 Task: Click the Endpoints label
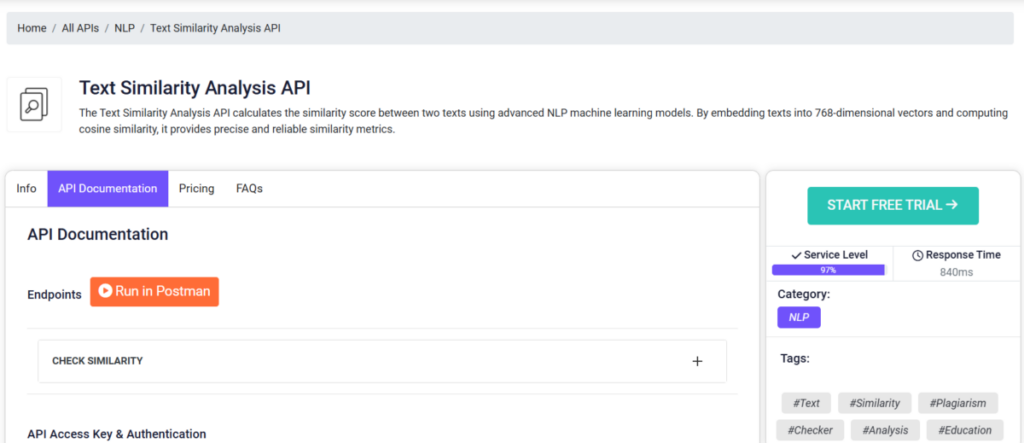coord(54,295)
